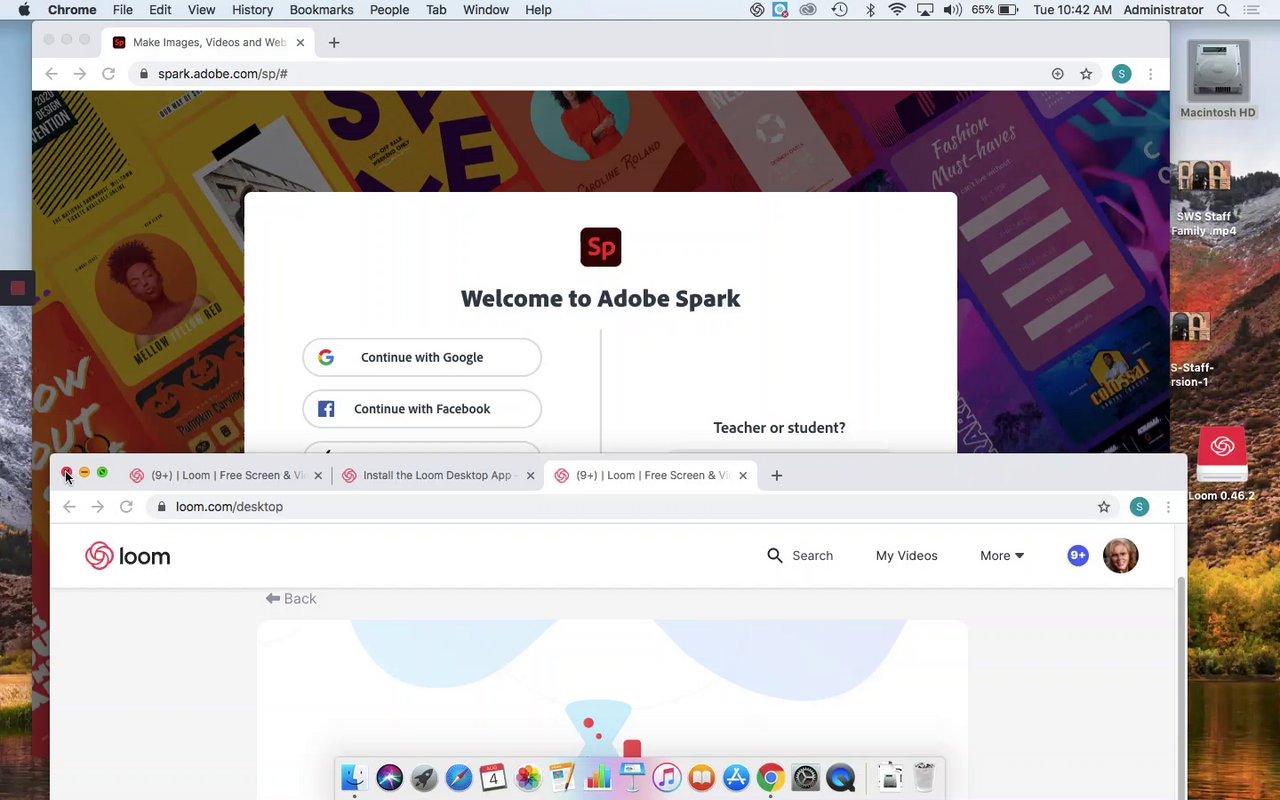1280x800 pixels.
Task: Open the Bookmarks menu
Action: pyautogui.click(x=321, y=10)
